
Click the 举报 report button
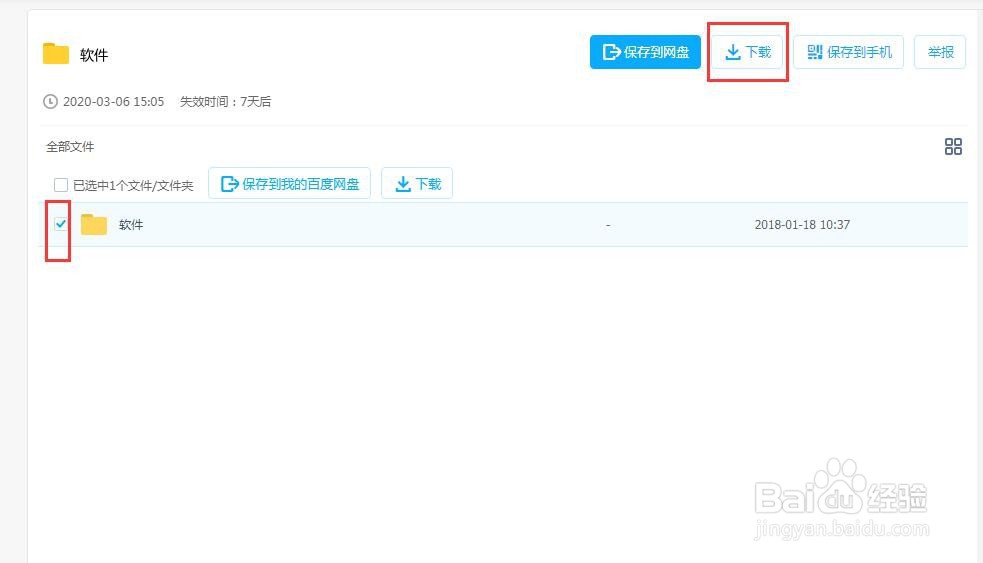click(940, 52)
